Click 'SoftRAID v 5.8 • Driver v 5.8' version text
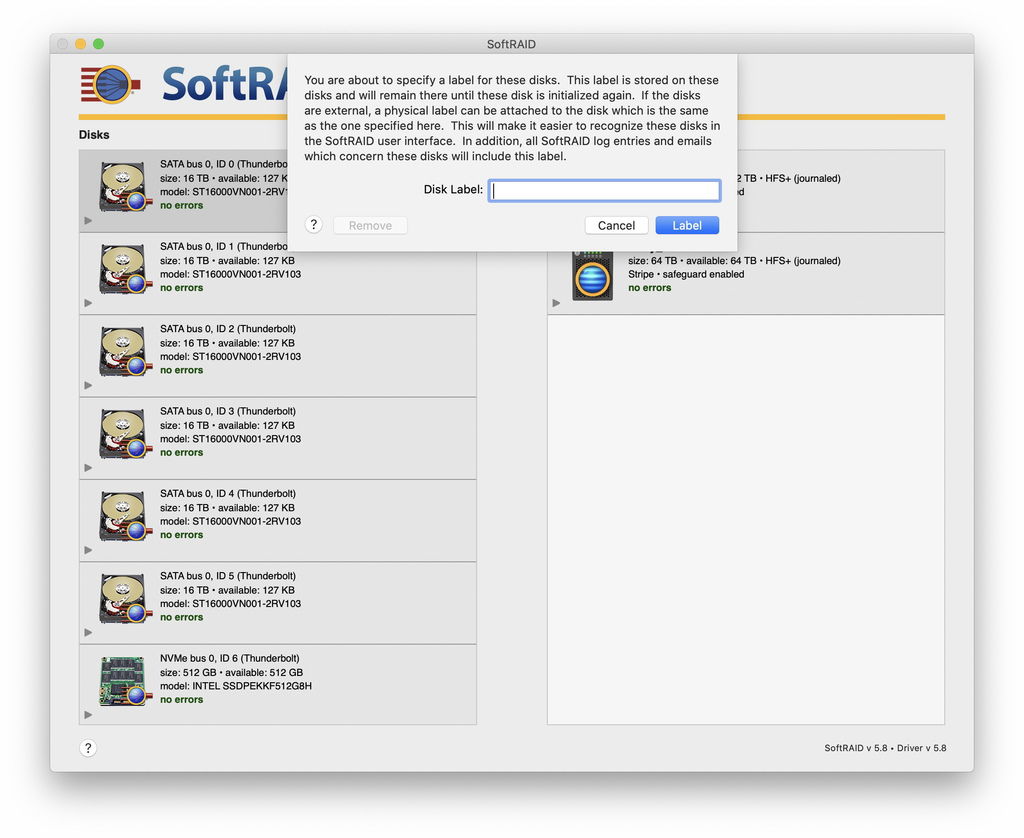 [x=885, y=748]
